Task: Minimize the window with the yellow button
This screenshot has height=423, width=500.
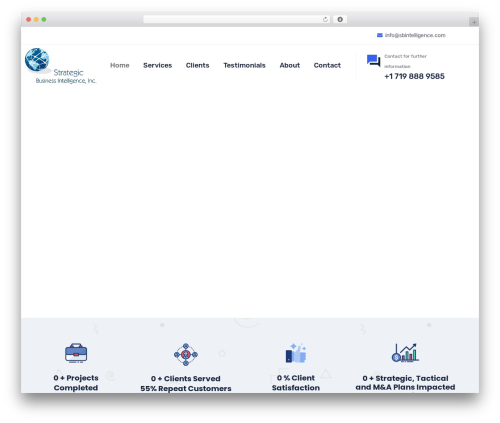Action: click(36, 19)
